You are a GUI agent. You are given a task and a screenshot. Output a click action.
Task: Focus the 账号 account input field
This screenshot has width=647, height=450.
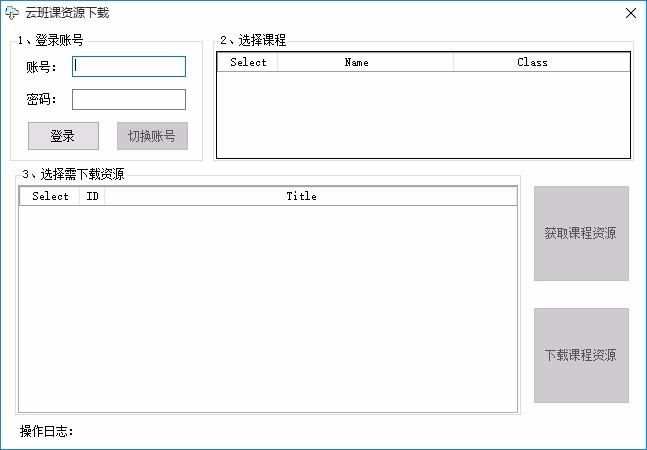(x=129, y=66)
